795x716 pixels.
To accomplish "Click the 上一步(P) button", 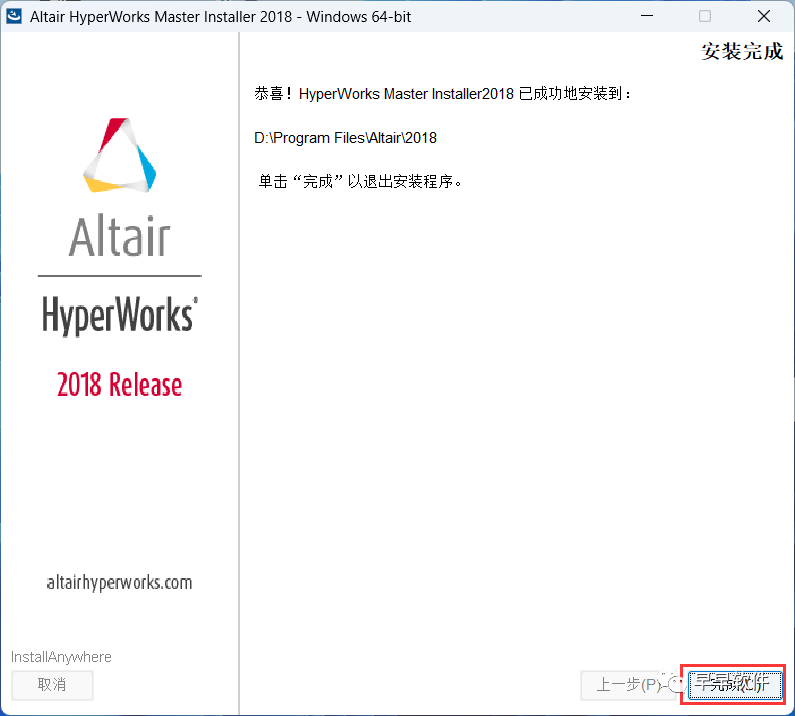I will (x=620, y=685).
